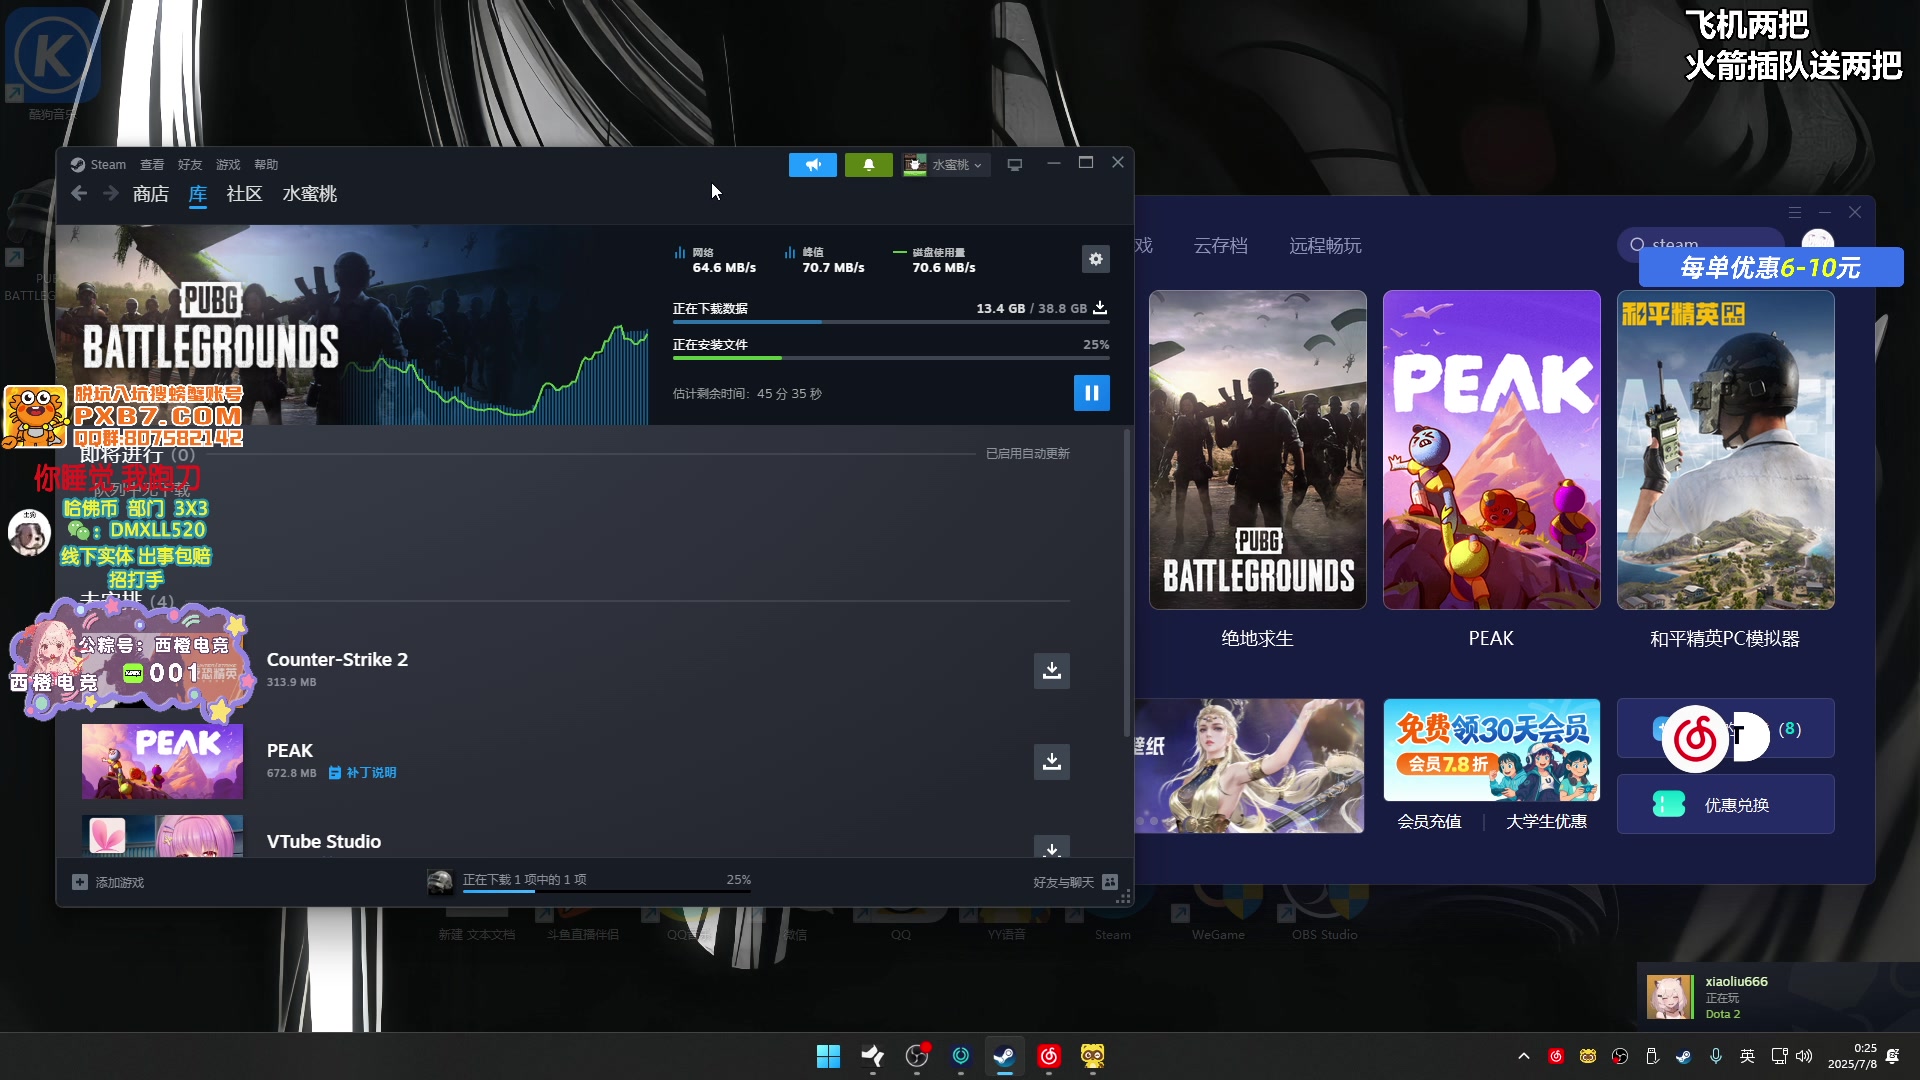Open Steam announcements megaphone button
1920x1080 pixels.
tap(812, 165)
